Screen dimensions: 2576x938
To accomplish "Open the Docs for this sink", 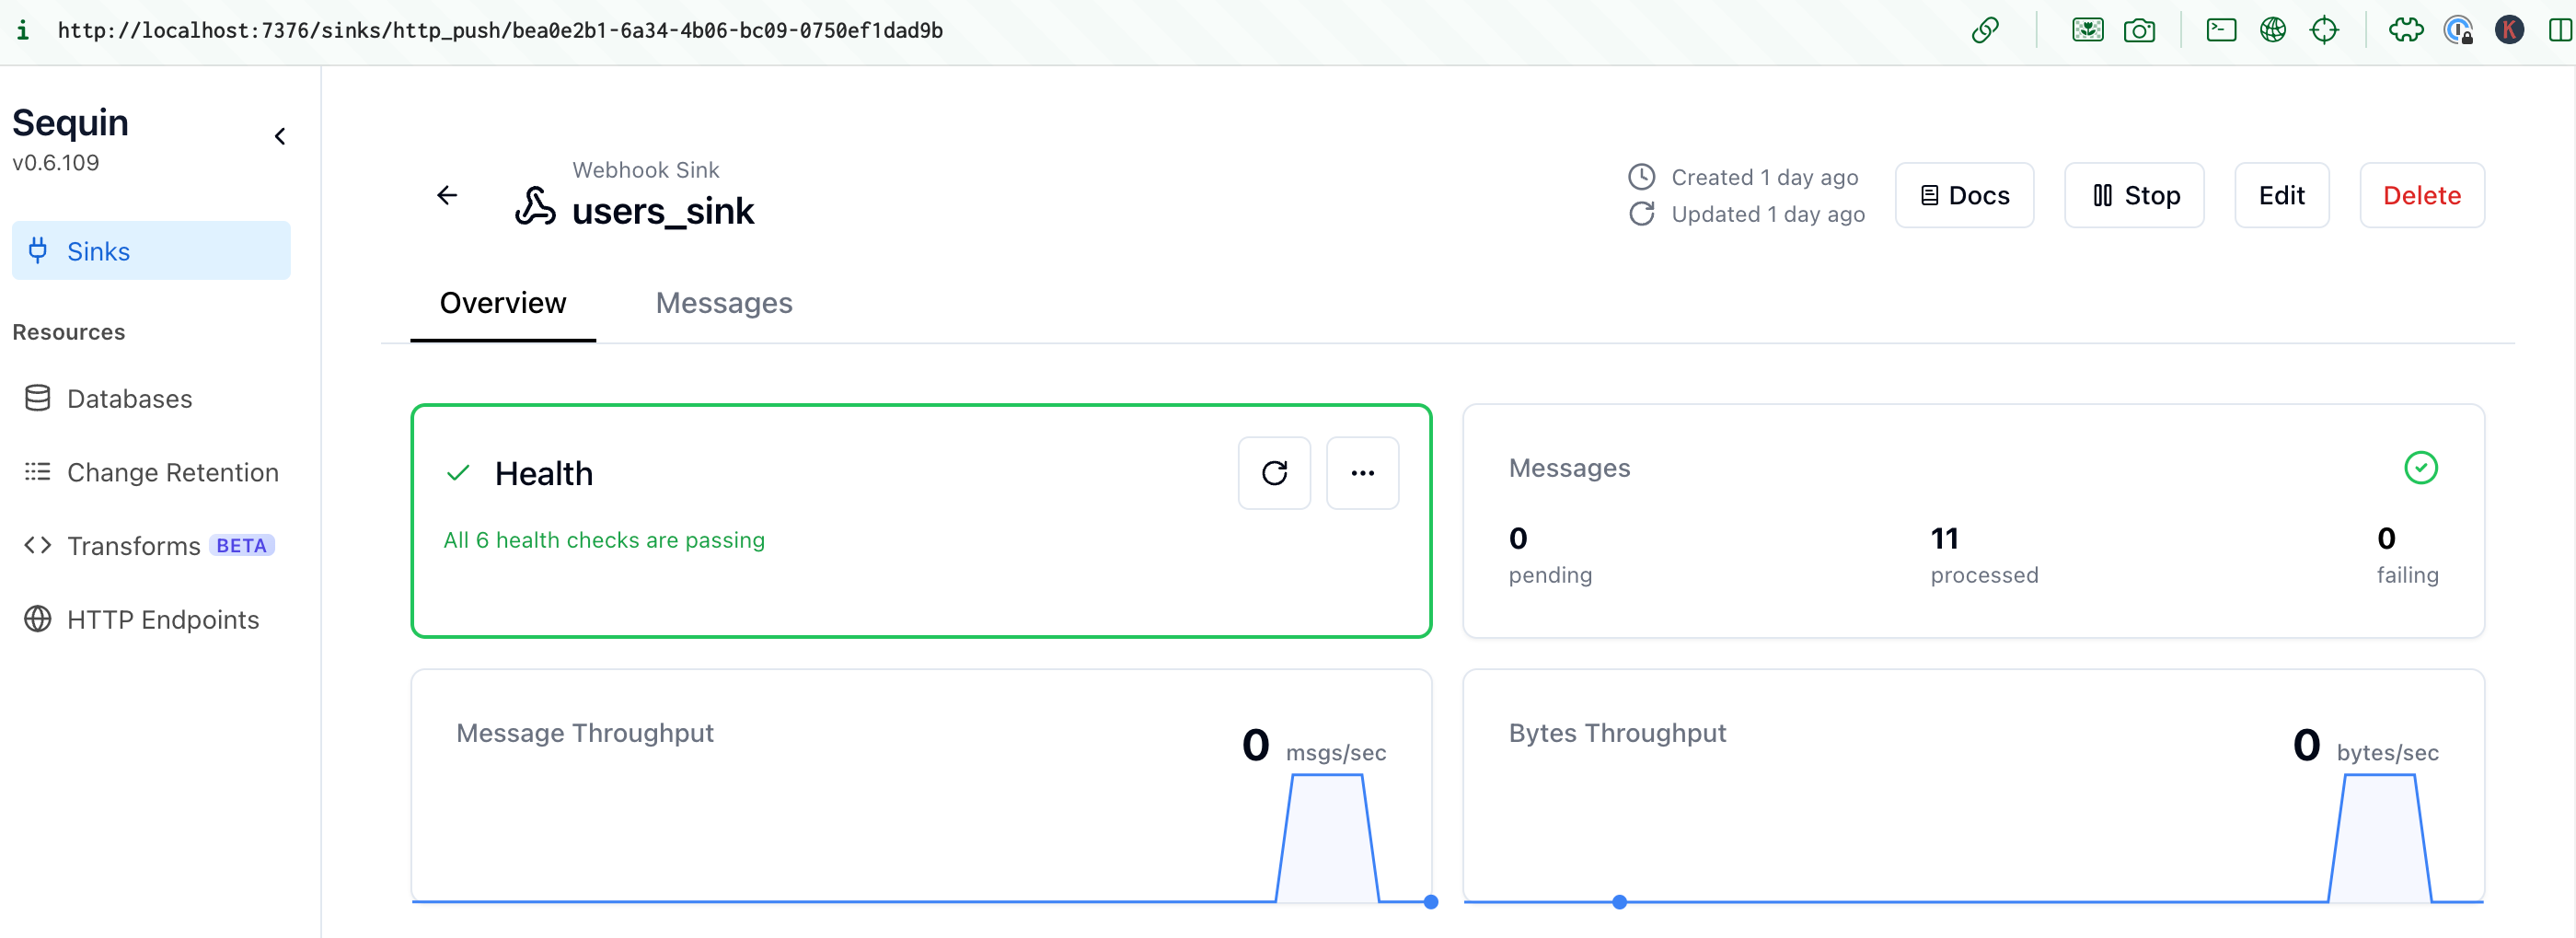I will click(1963, 195).
